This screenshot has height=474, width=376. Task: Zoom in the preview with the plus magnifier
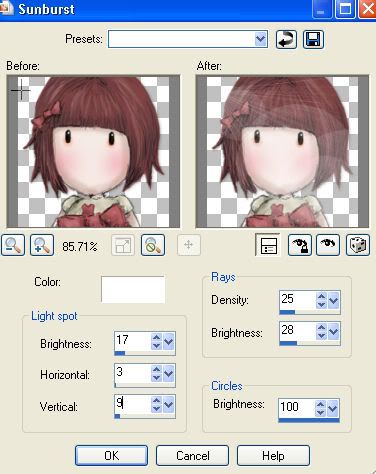pos(42,245)
